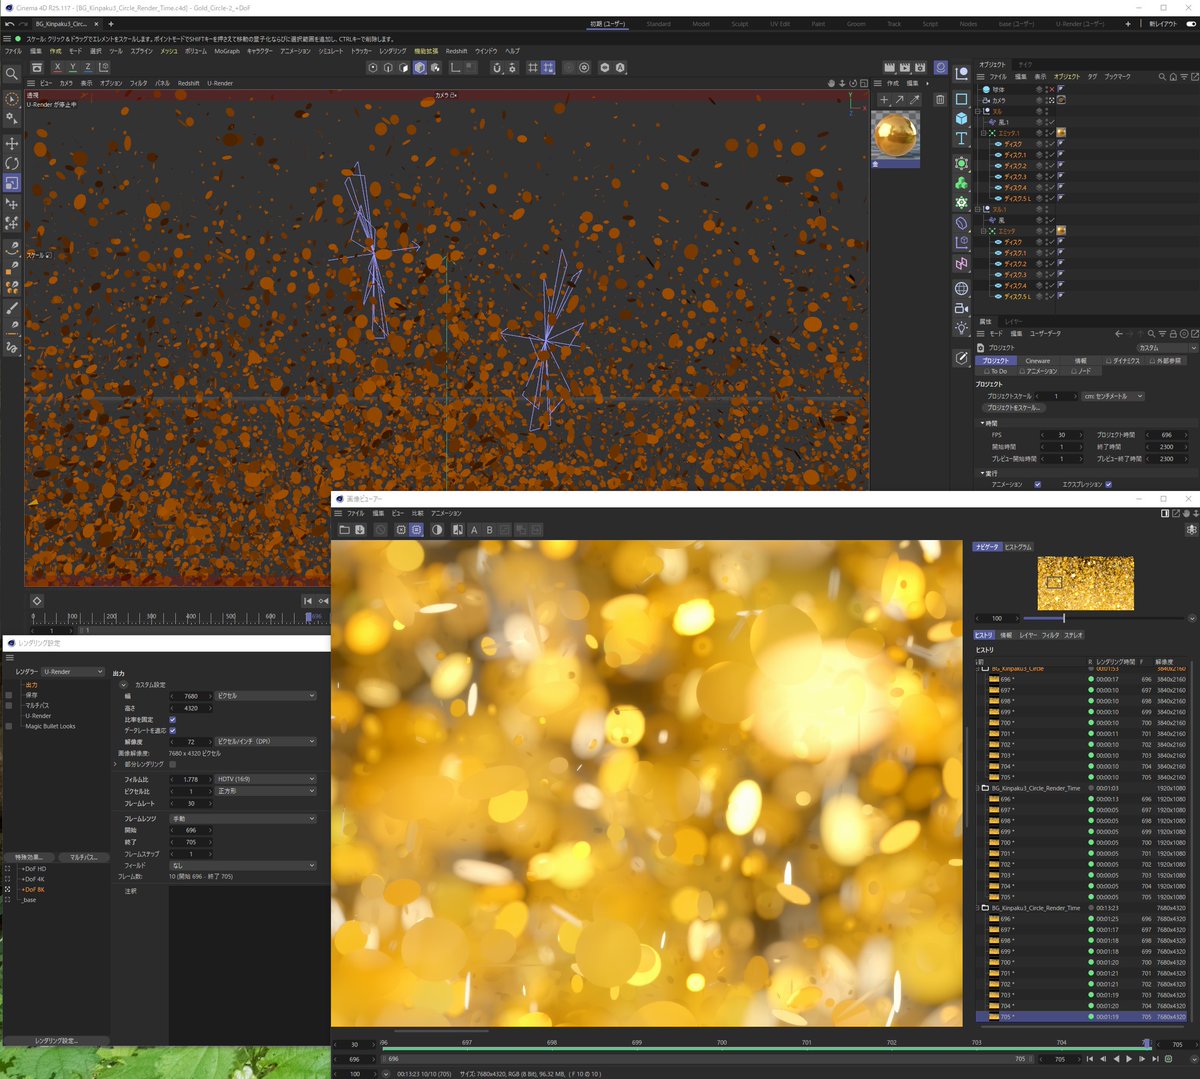Click the Text spline T icon

coord(961,139)
